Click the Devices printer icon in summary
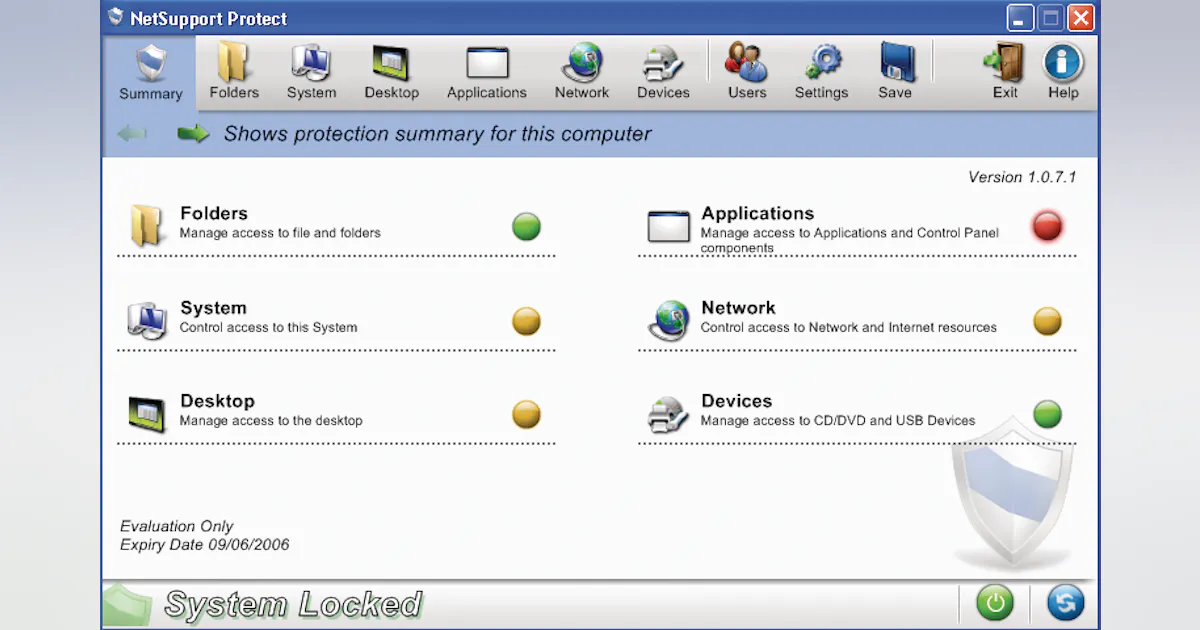 (x=669, y=414)
